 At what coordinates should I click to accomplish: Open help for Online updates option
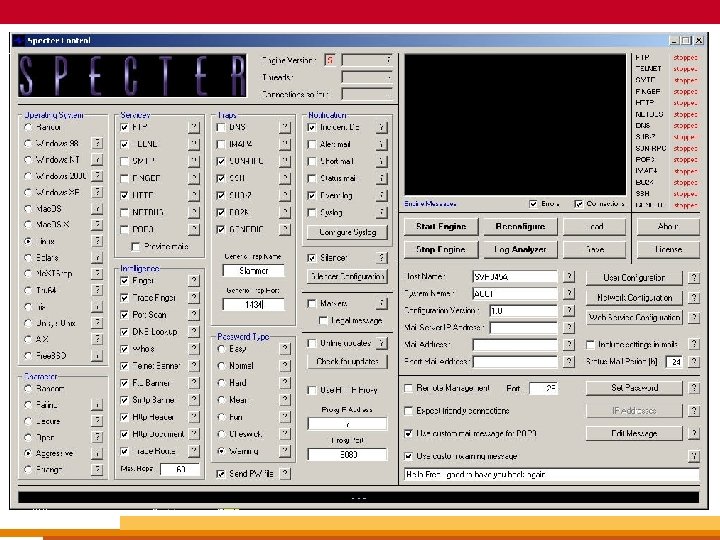381,343
